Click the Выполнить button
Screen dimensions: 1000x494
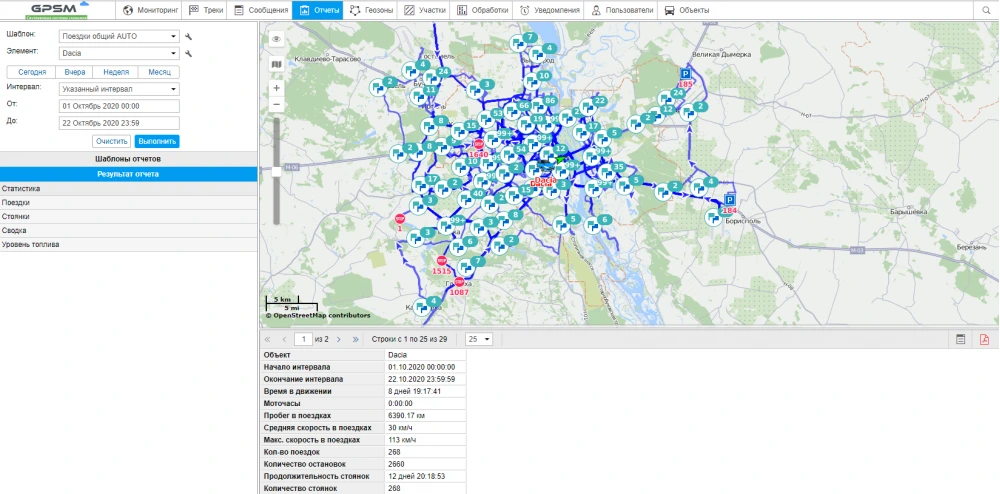click(157, 142)
